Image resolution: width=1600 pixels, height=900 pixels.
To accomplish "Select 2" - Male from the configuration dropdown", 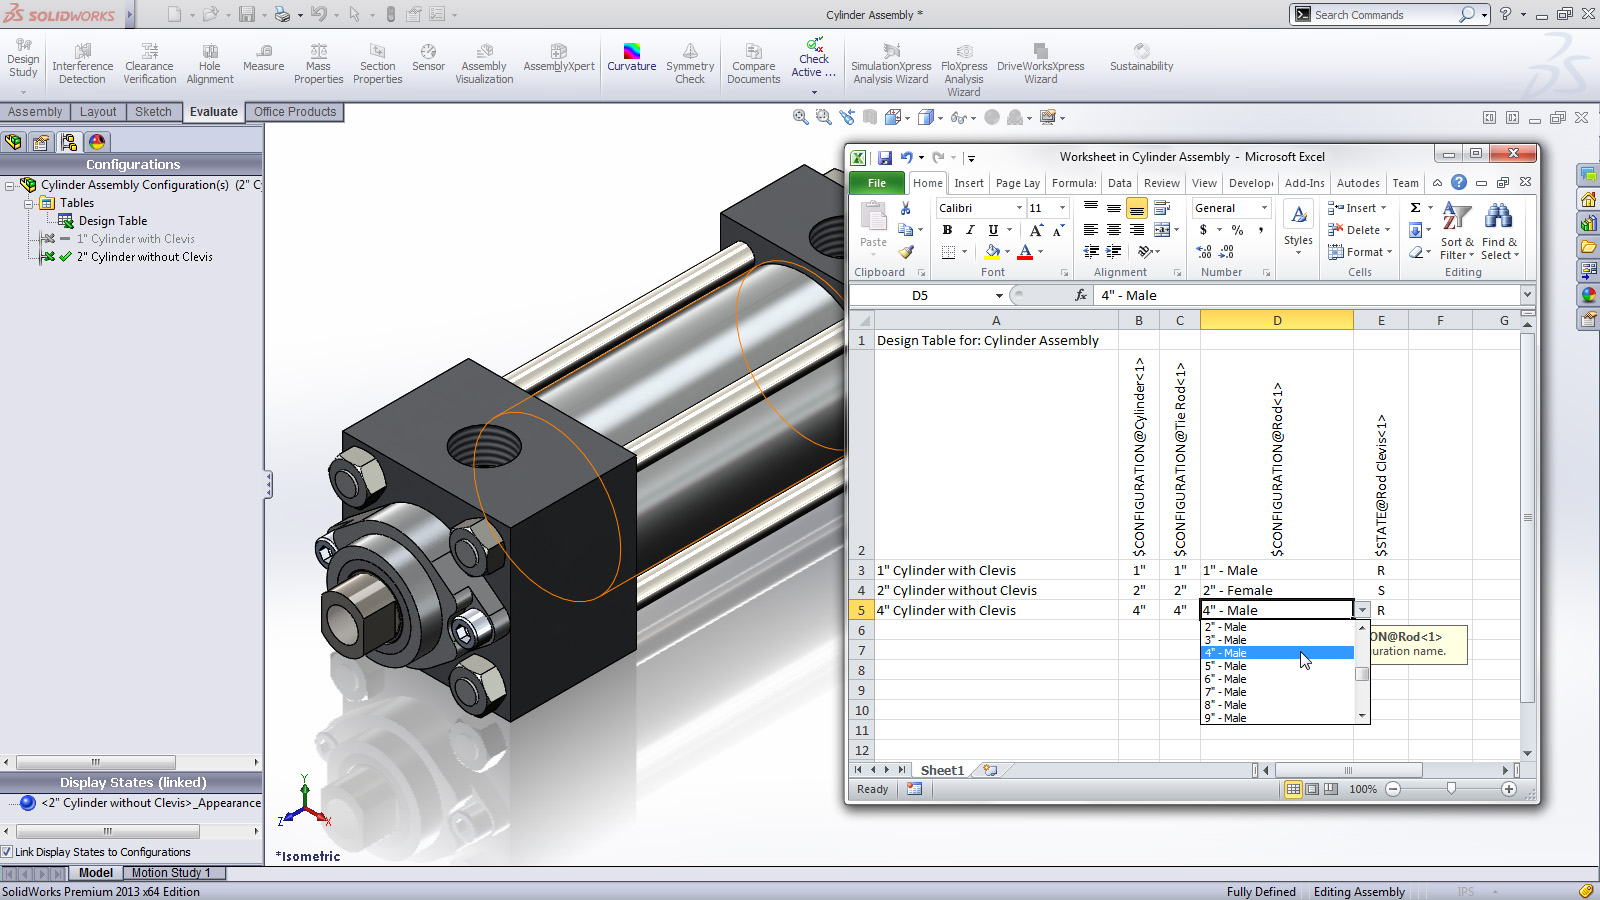I will [x=1228, y=626].
